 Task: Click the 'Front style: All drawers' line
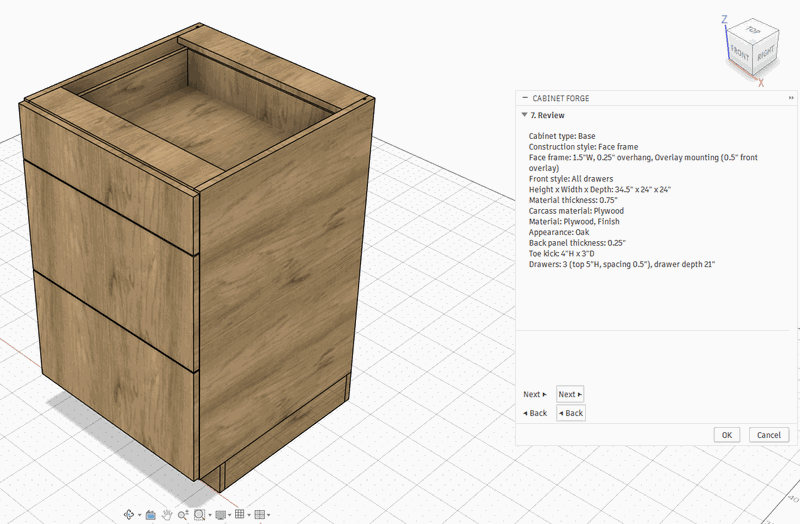click(x=571, y=179)
